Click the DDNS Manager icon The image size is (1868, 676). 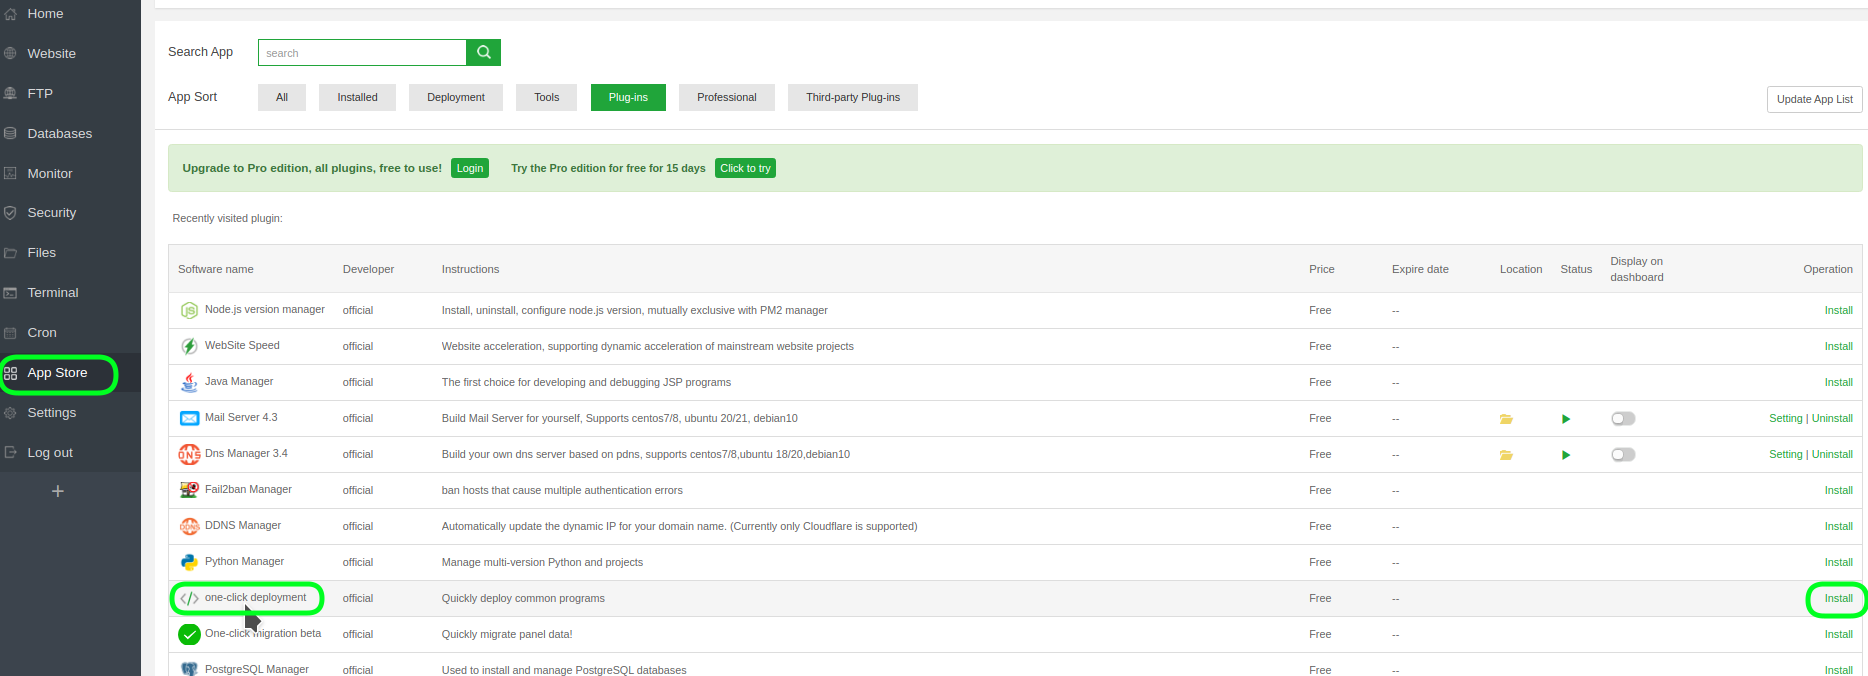[x=189, y=526]
